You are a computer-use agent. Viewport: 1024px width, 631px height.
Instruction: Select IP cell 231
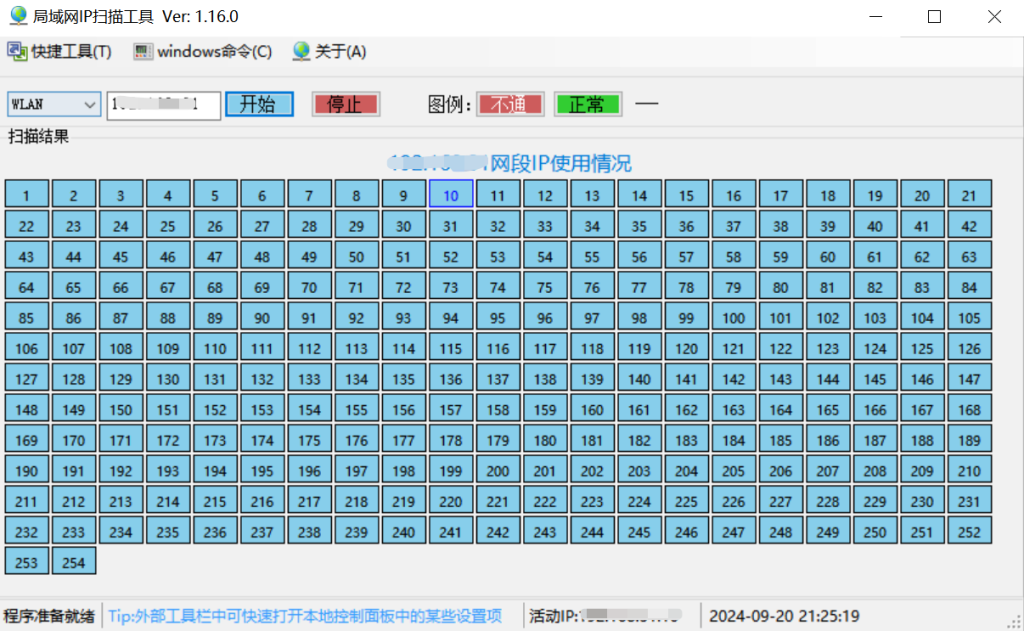(969, 502)
